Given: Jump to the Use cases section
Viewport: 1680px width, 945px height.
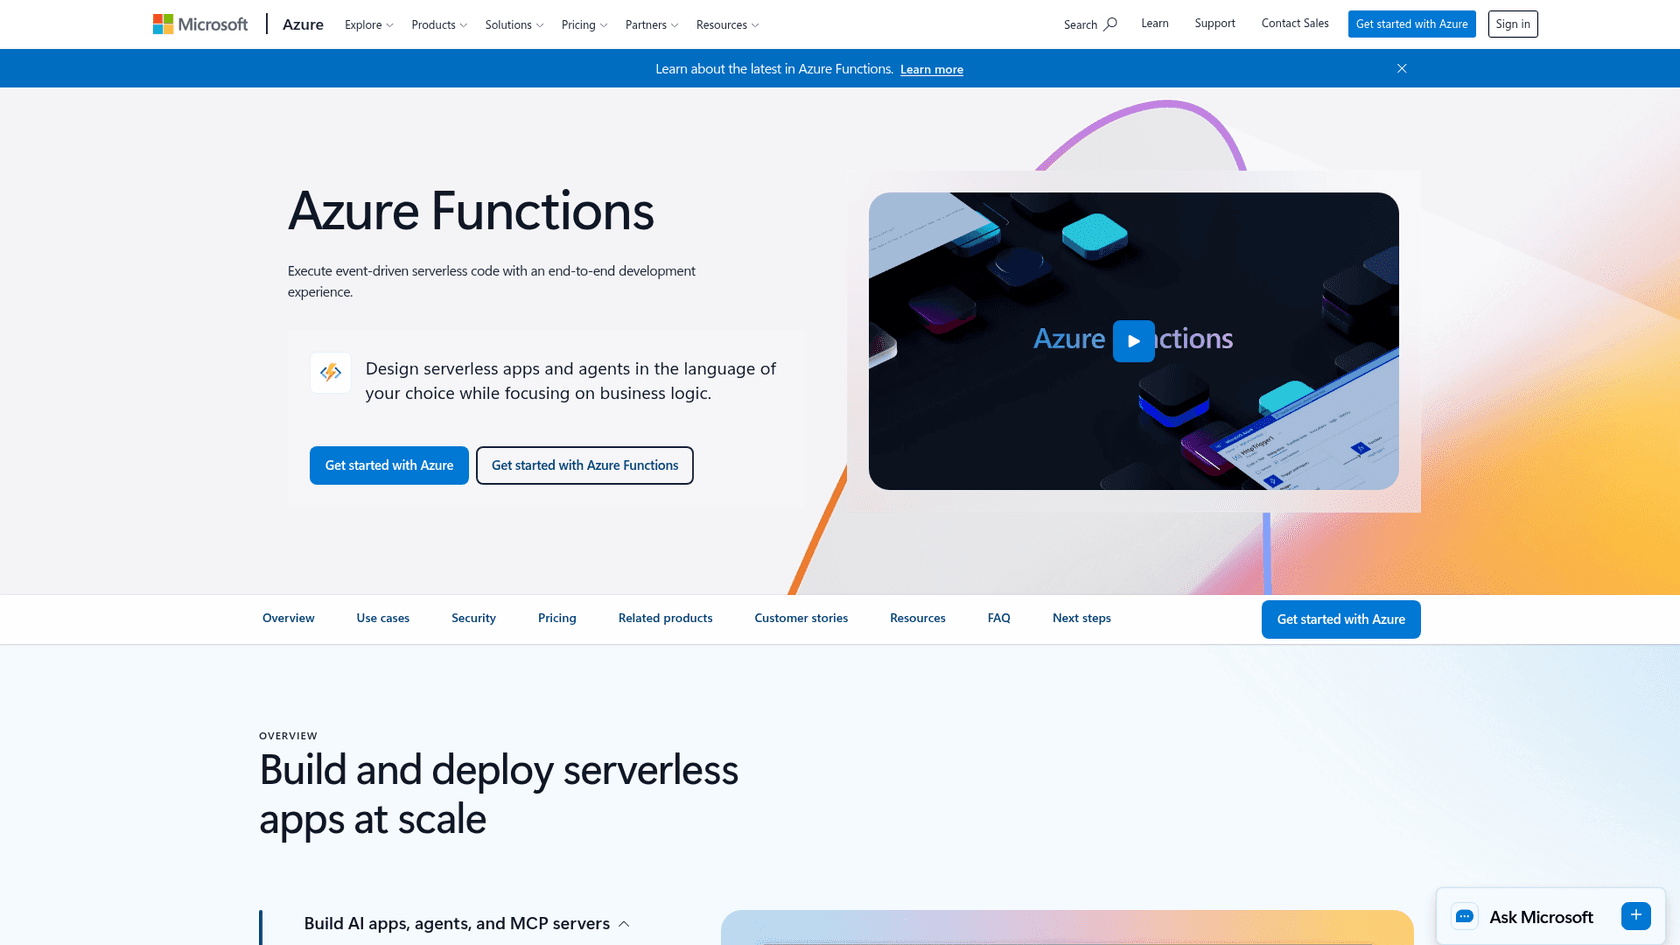Looking at the screenshot, I should [x=383, y=618].
